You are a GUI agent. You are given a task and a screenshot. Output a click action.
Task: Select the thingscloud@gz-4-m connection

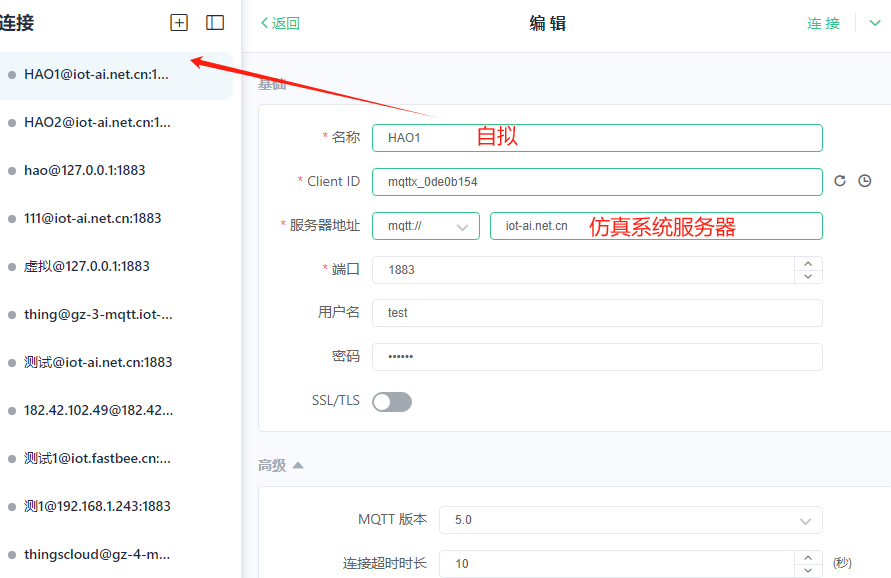pos(97,554)
